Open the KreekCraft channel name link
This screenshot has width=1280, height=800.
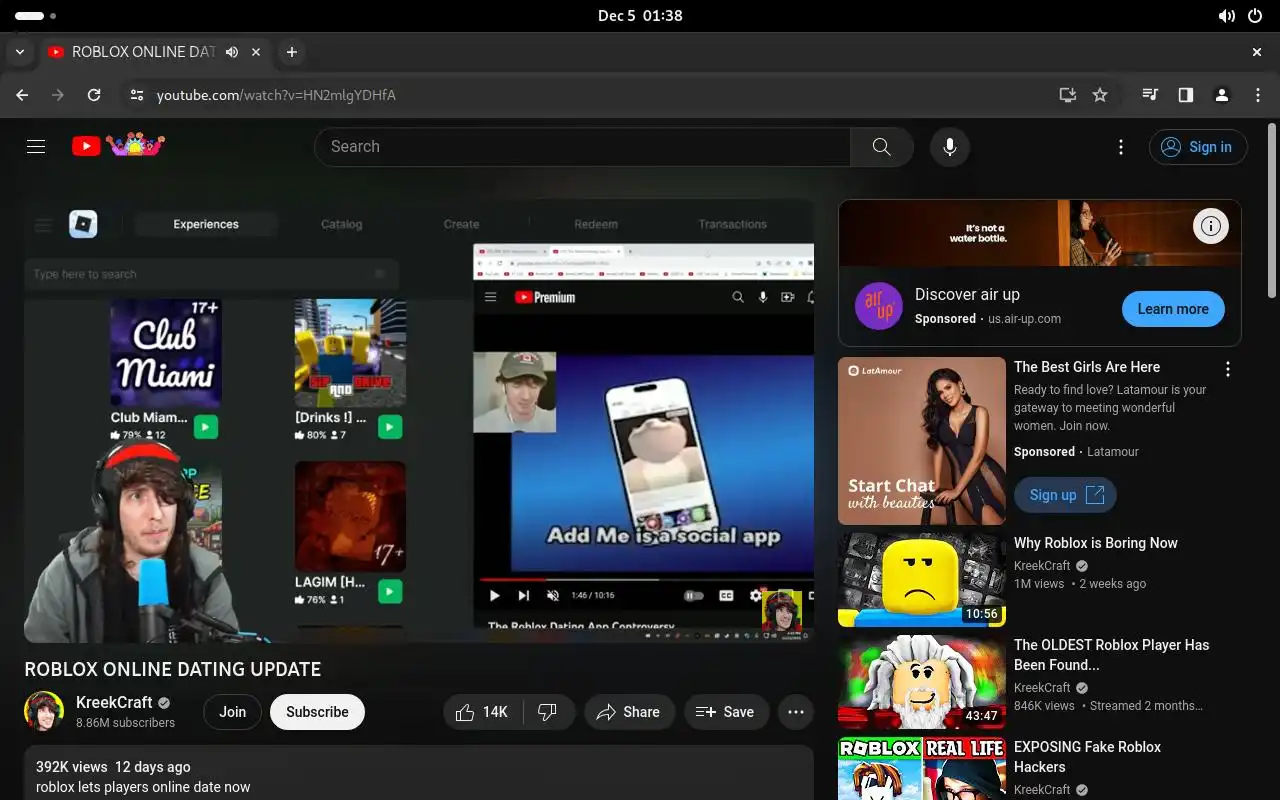[114, 702]
